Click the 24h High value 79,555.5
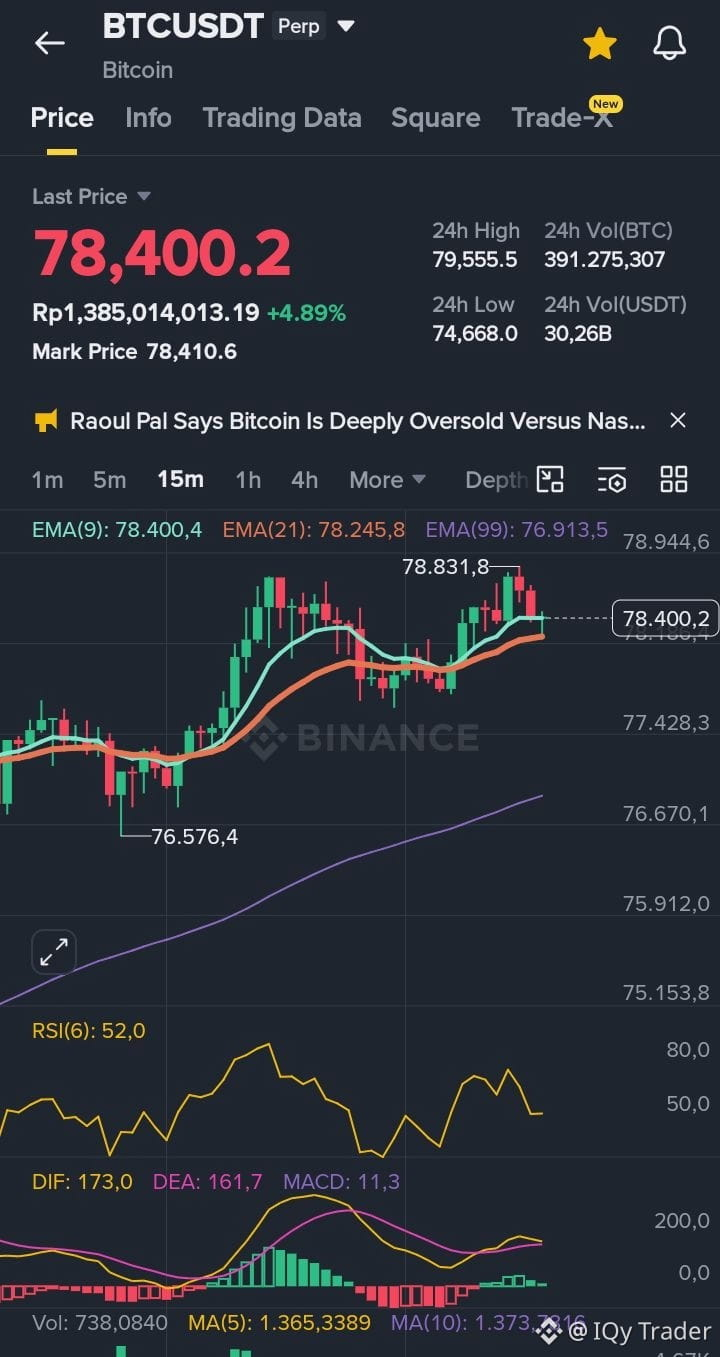Screen dimensions: 720x1357 pyautogui.click(x=475, y=260)
